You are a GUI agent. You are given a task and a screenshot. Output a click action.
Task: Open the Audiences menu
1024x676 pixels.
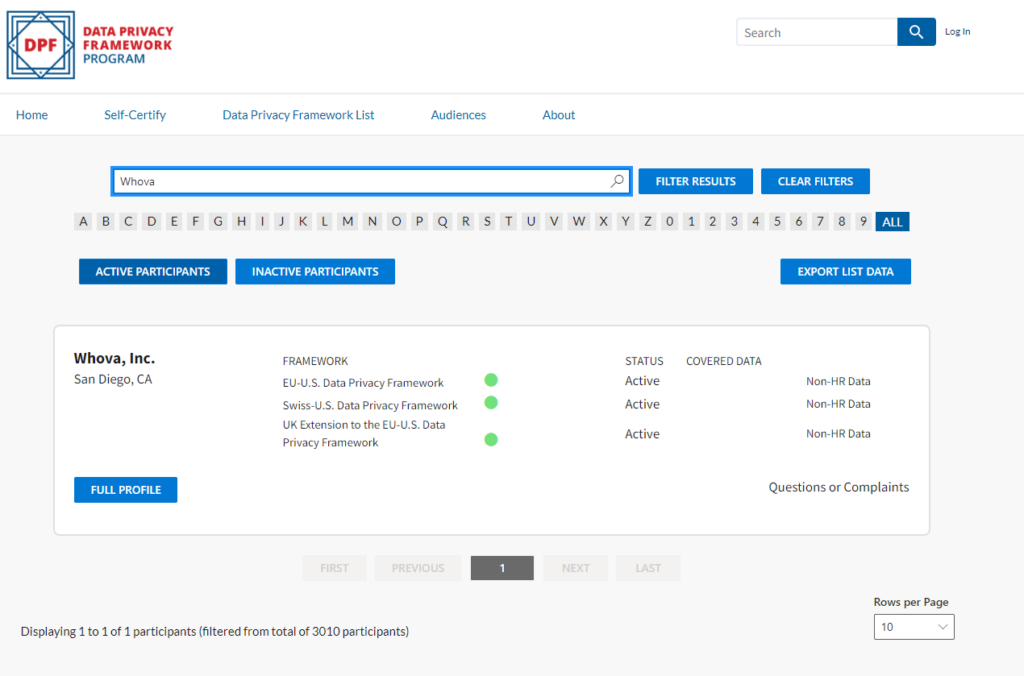pyautogui.click(x=458, y=115)
